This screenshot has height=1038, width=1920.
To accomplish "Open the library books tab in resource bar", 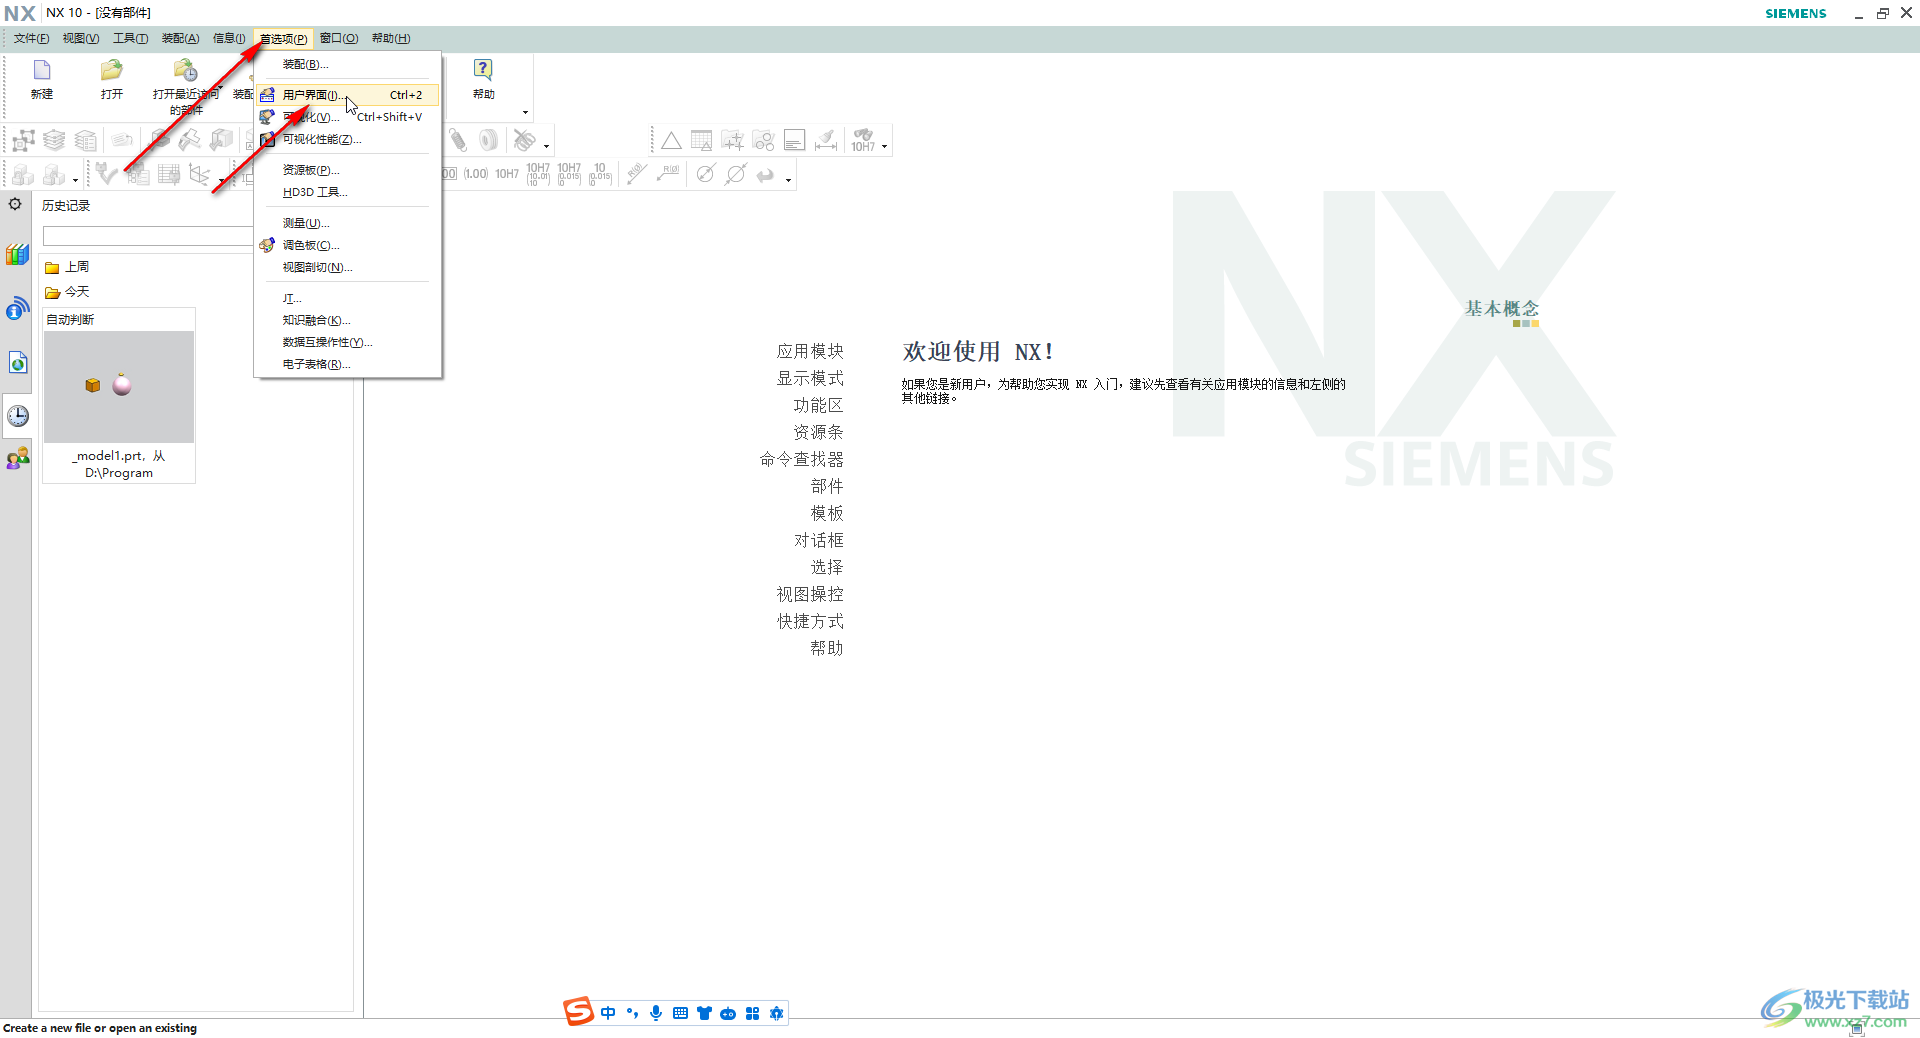I will tap(18, 255).
